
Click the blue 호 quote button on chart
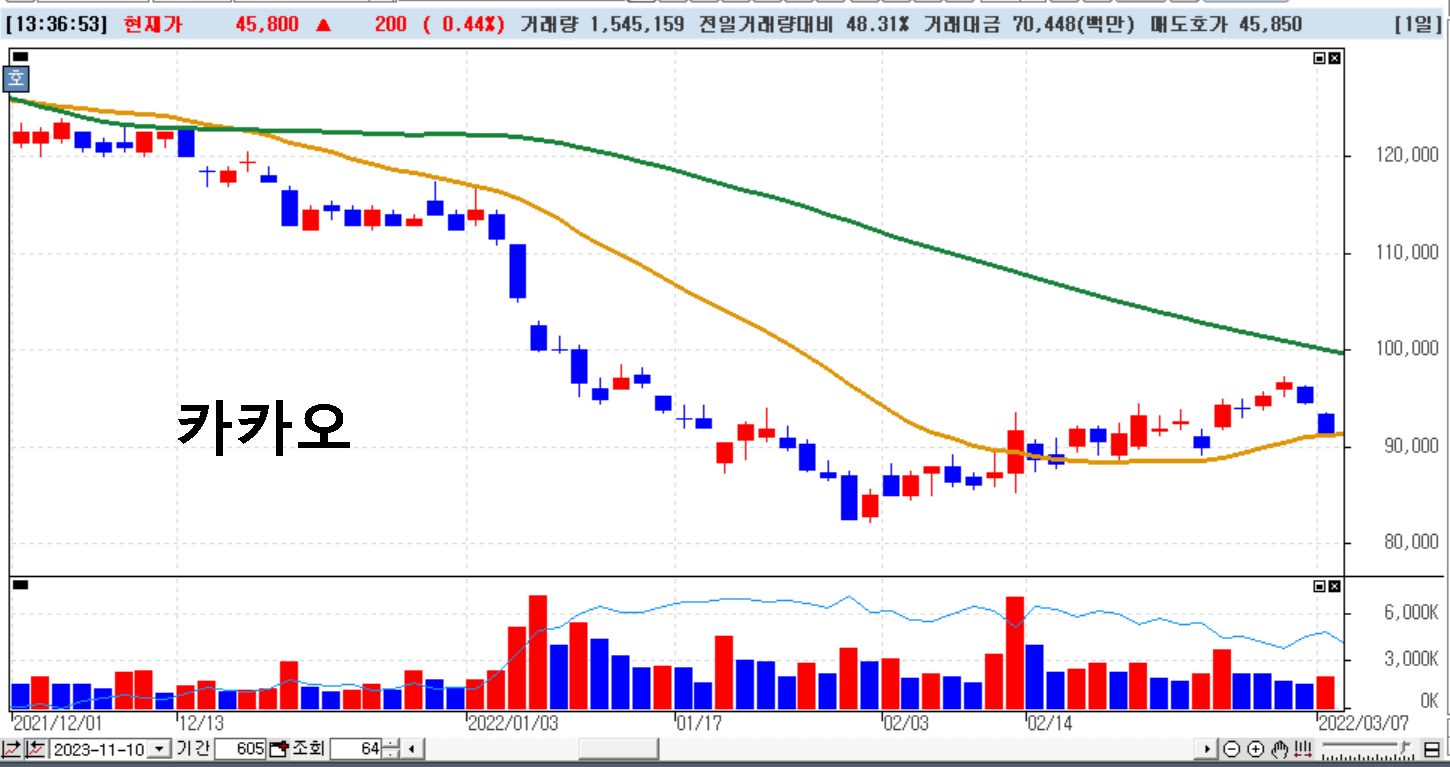click(x=17, y=77)
